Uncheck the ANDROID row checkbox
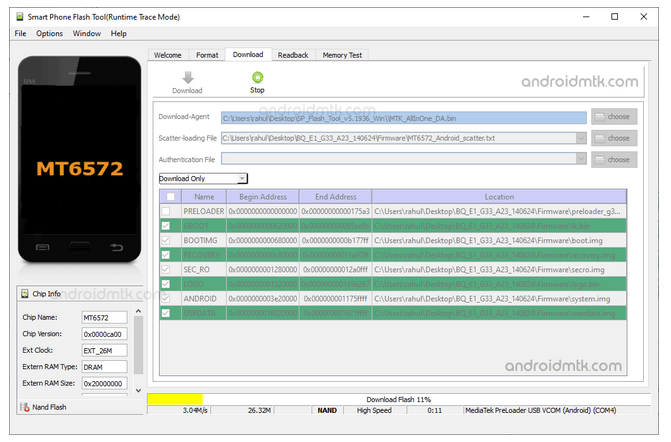Image resolution: width=671 pixels, height=442 pixels. [x=166, y=299]
